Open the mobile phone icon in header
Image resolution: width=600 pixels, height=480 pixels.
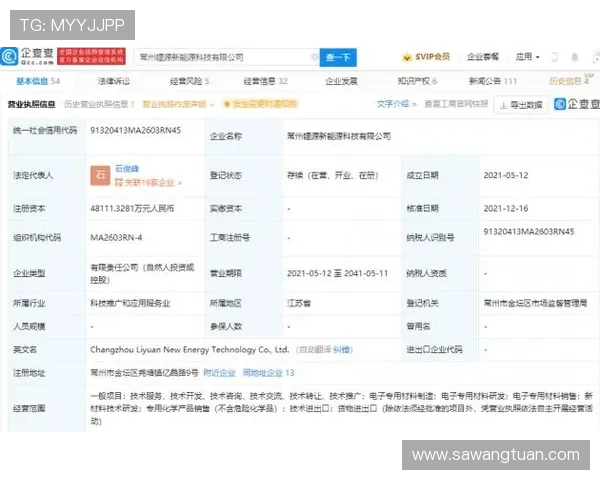click(x=554, y=57)
